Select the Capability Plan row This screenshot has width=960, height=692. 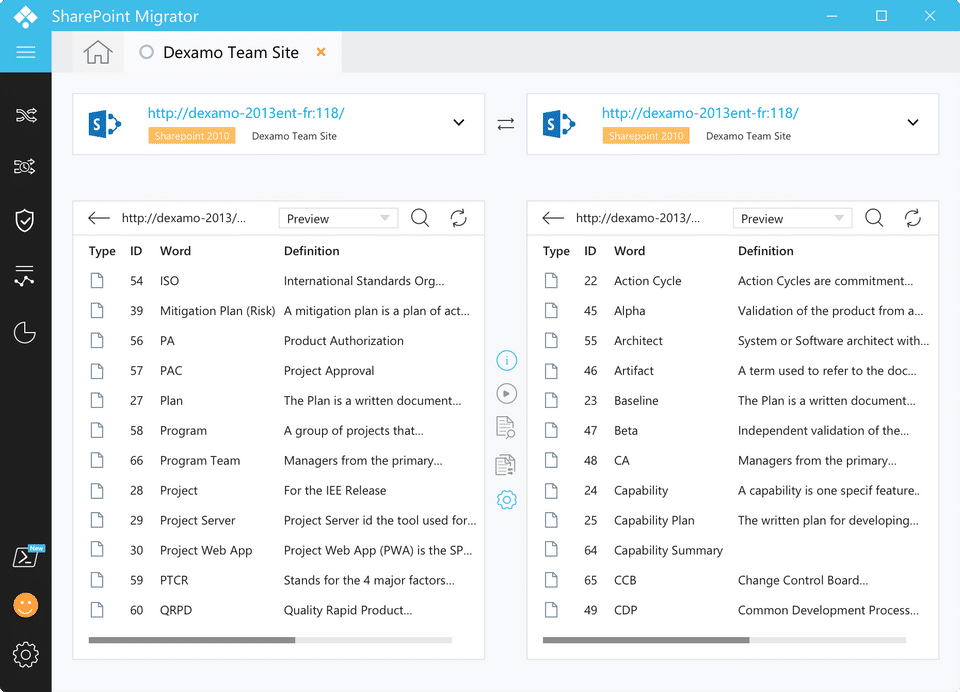(733, 521)
